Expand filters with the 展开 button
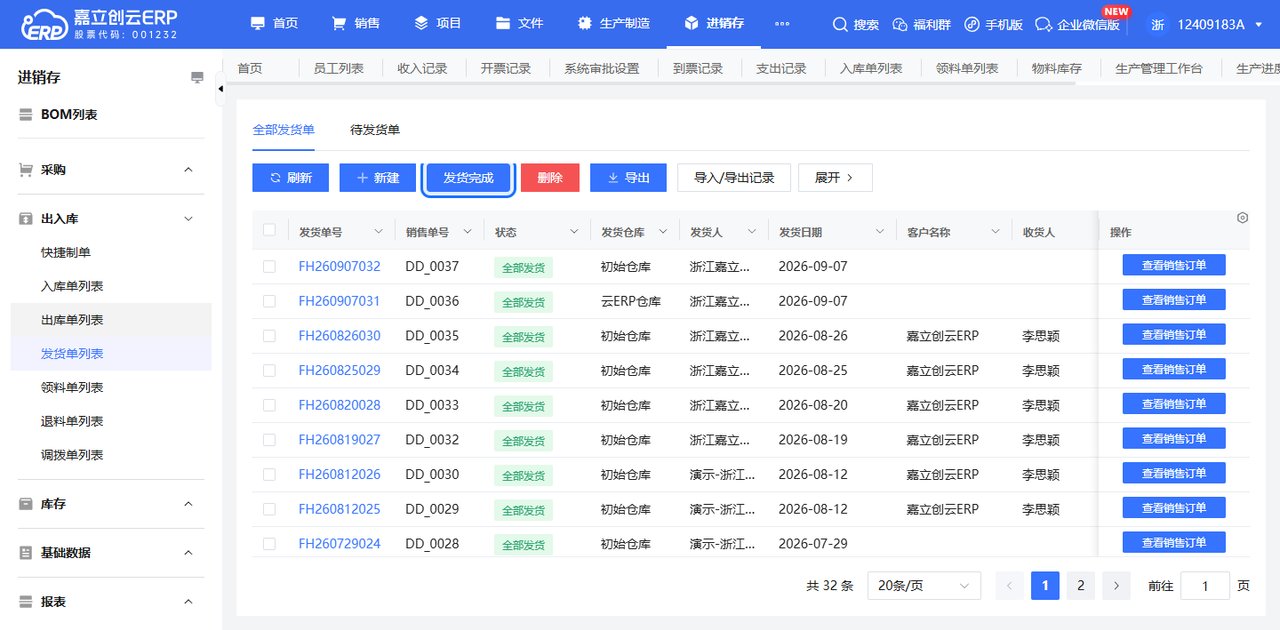 pos(835,178)
